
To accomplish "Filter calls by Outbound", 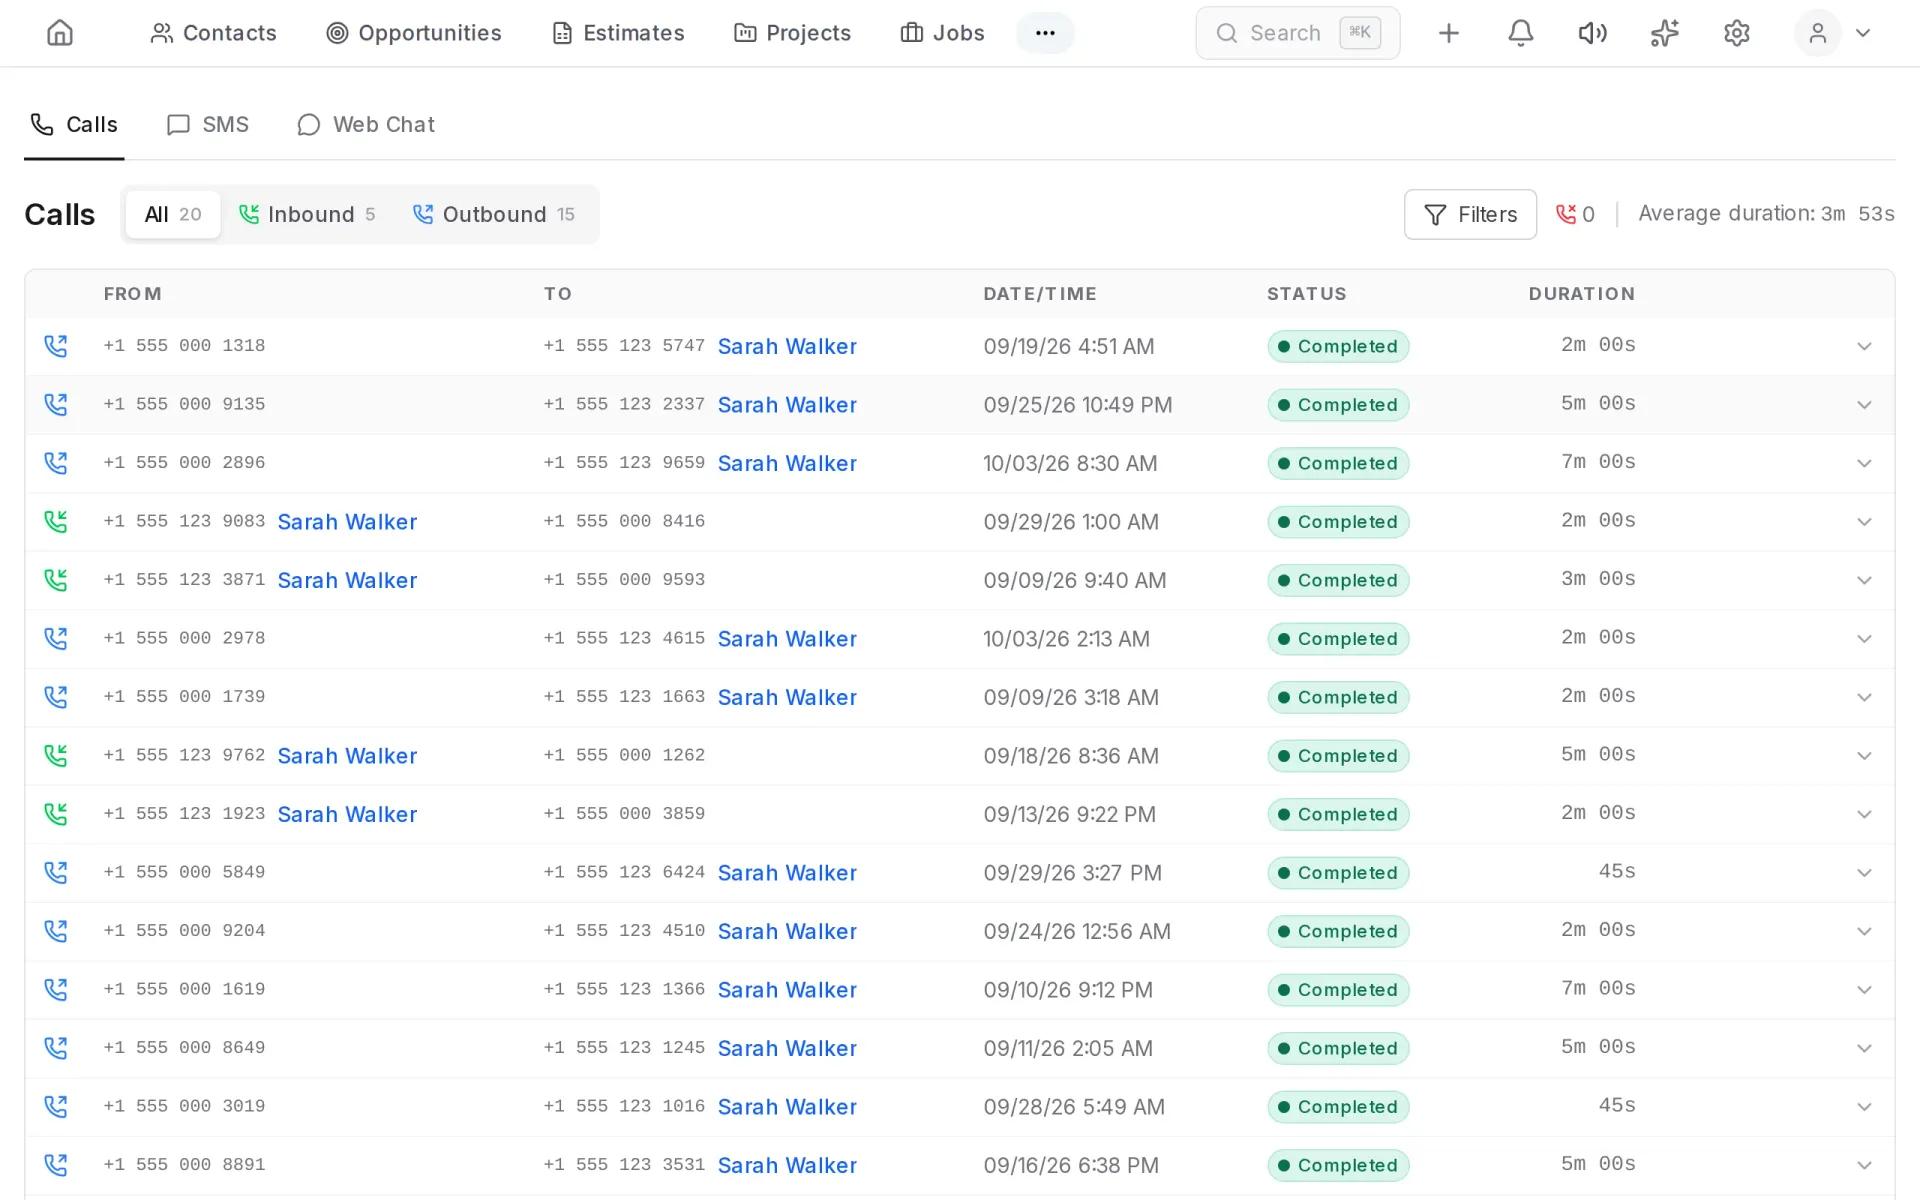I will point(494,214).
